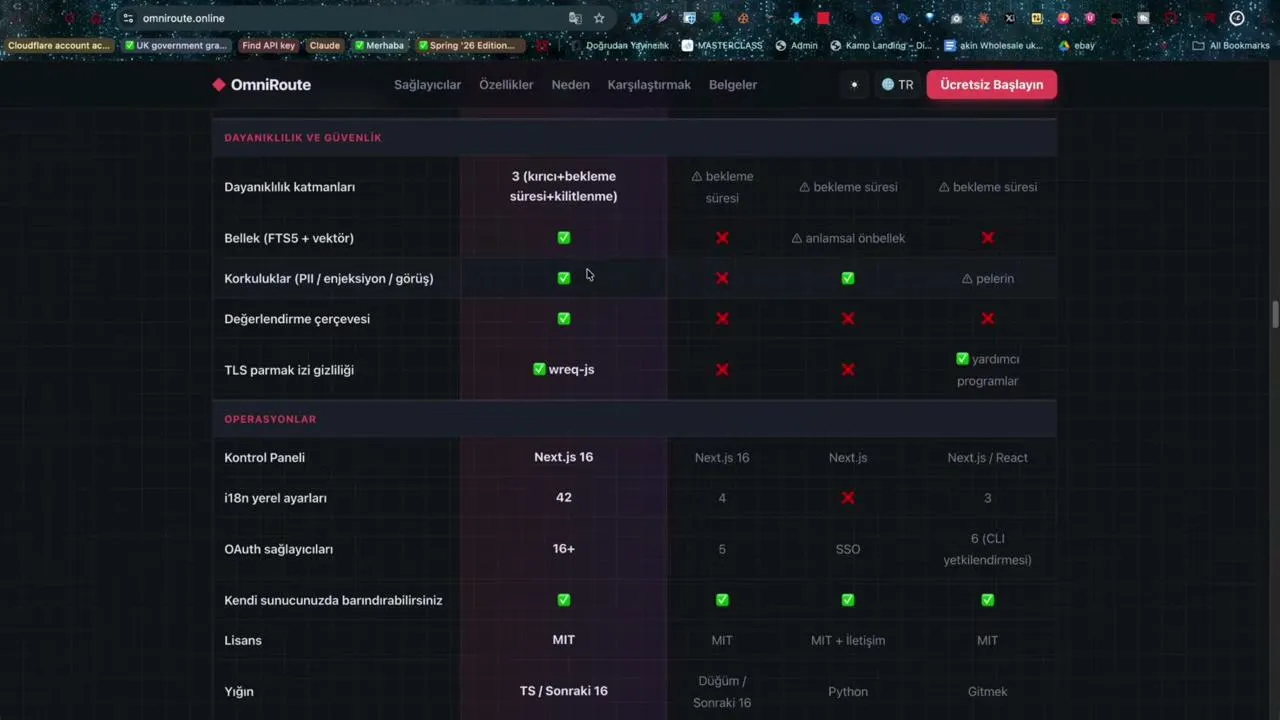Click the Kendi sunucunuzda barındırabilirsiniz label

point(333,600)
